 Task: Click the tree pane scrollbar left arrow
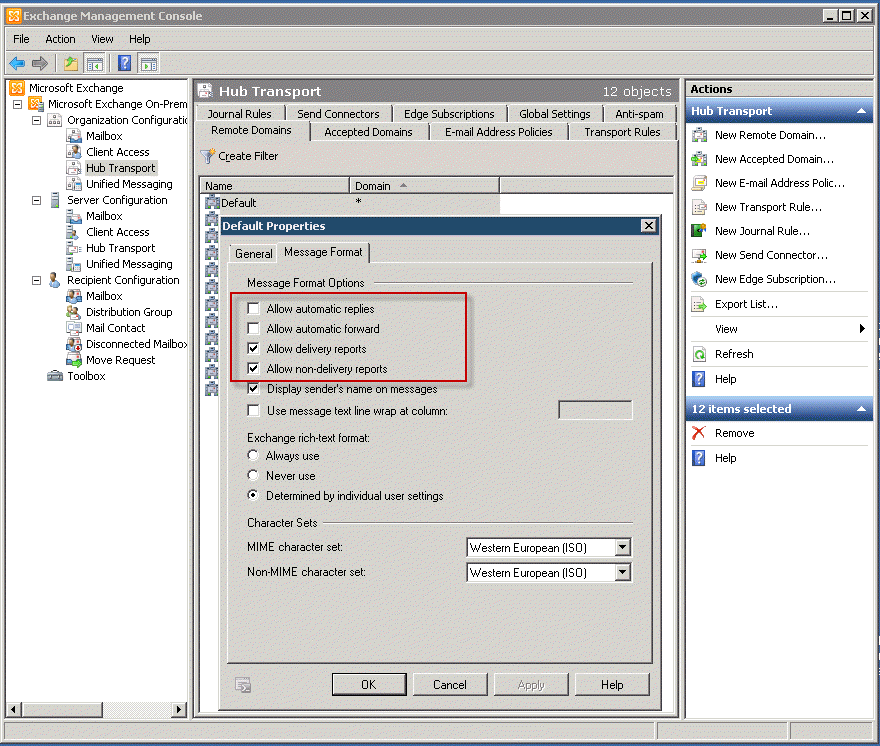[x=13, y=710]
